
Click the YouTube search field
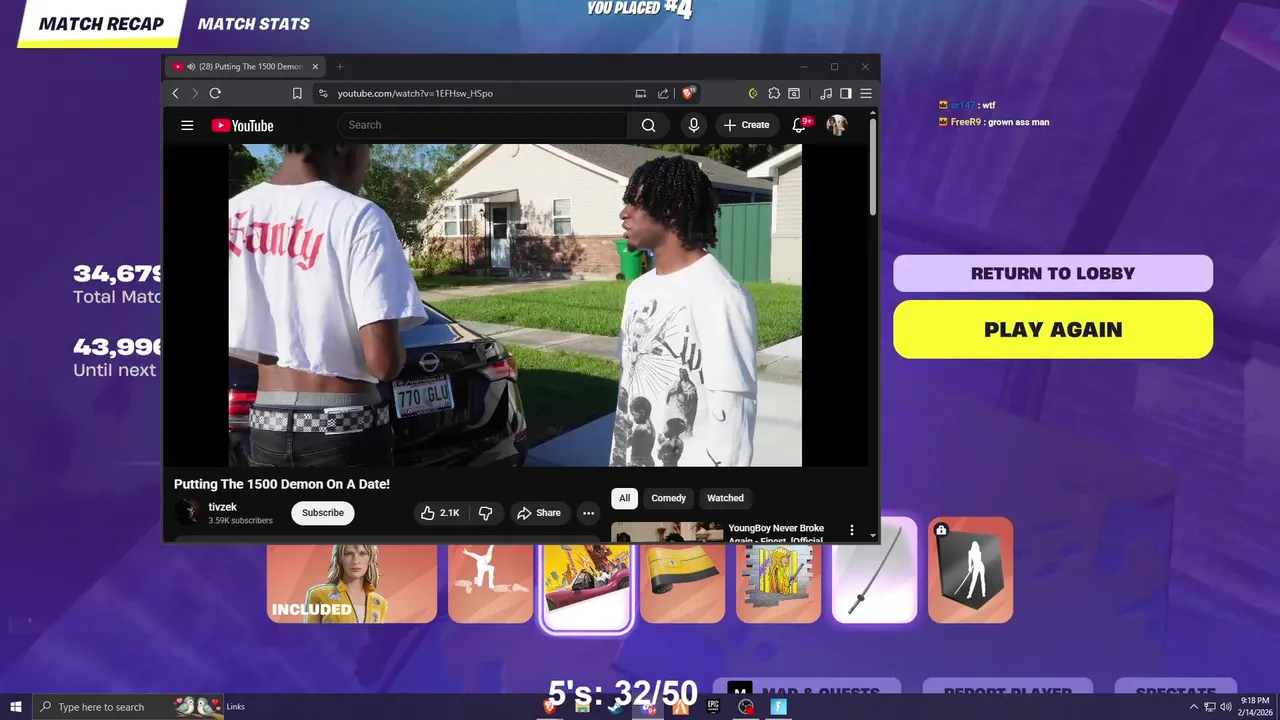(x=482, y=125)
